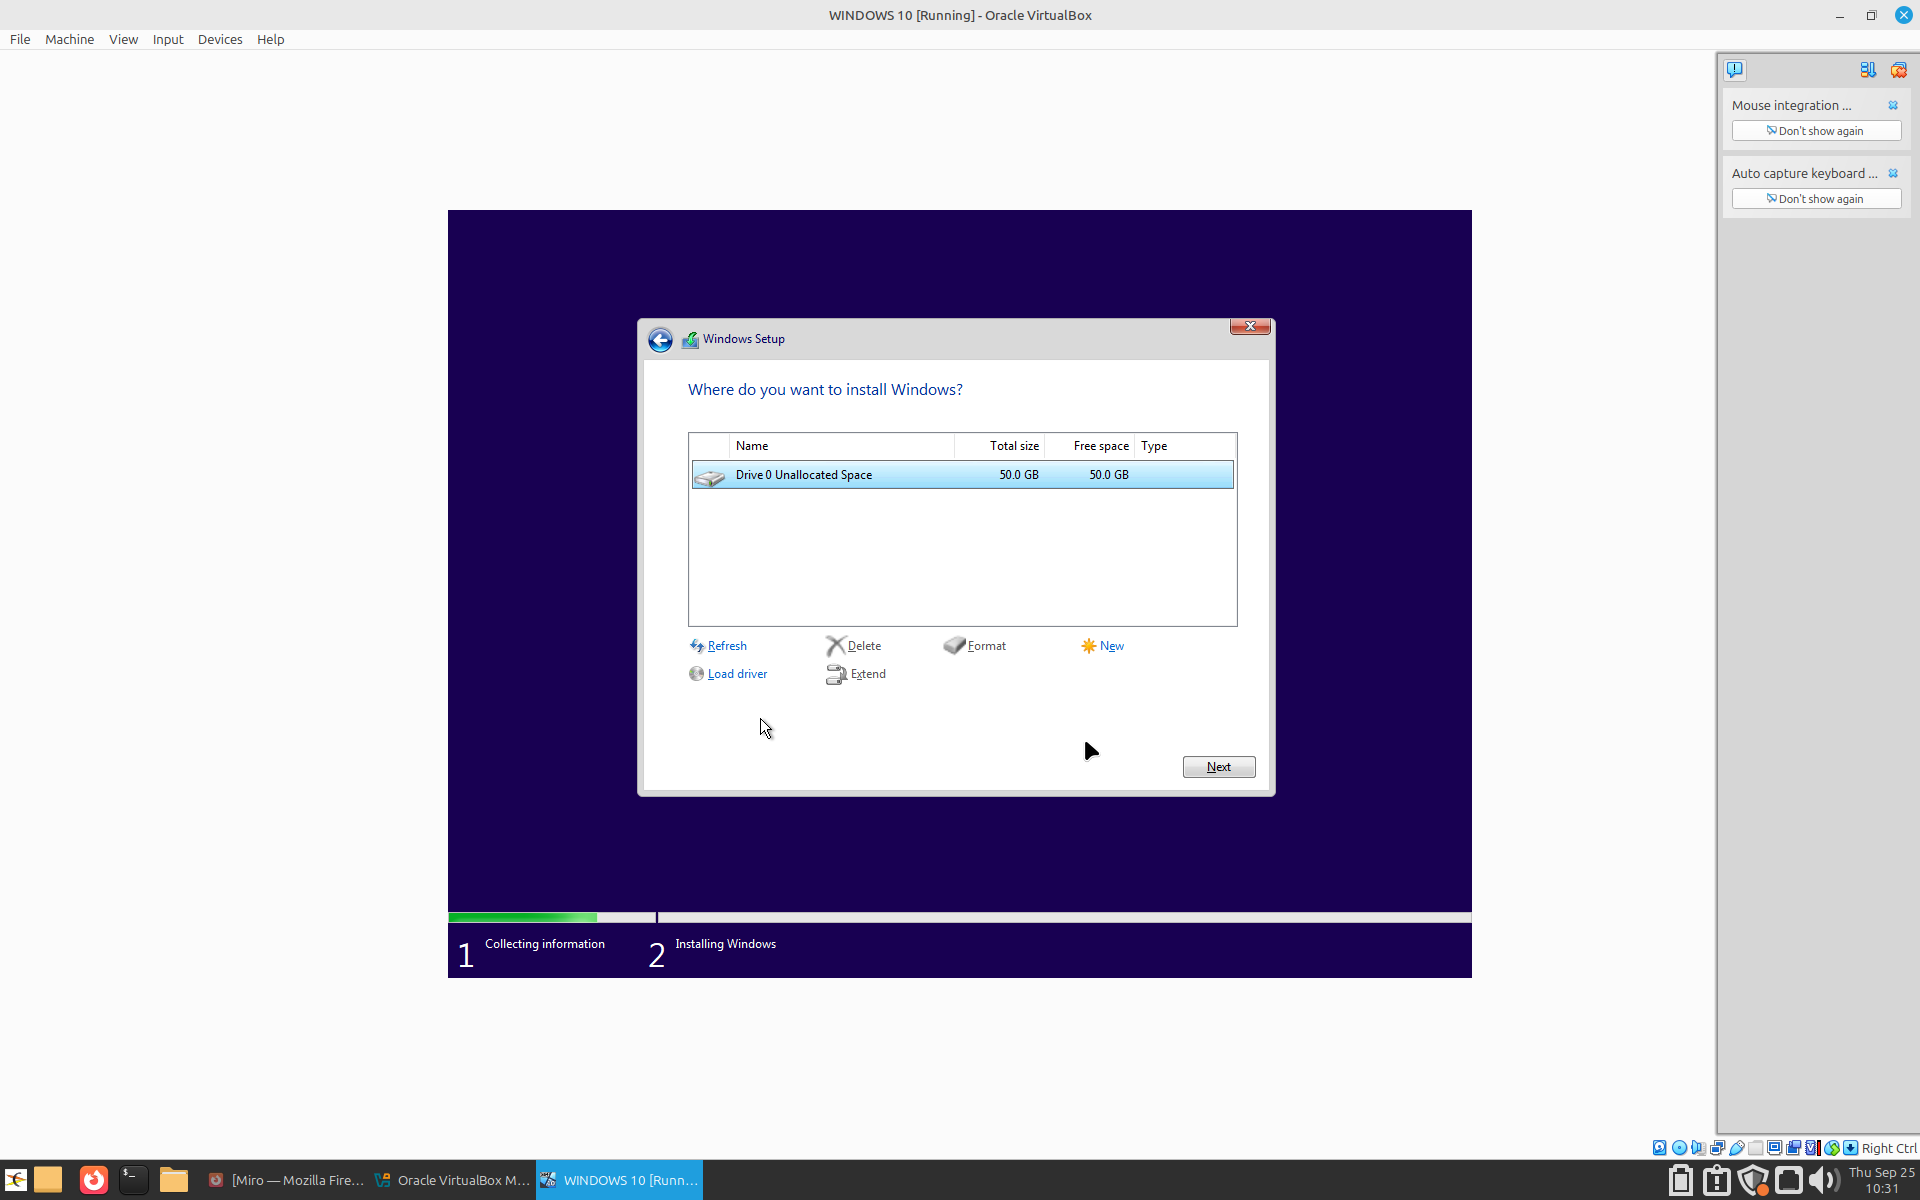Click the USB devices status bar icon
Screen dimensions: 1920x1200
pyautogui.click(x=1737, y=1148)
